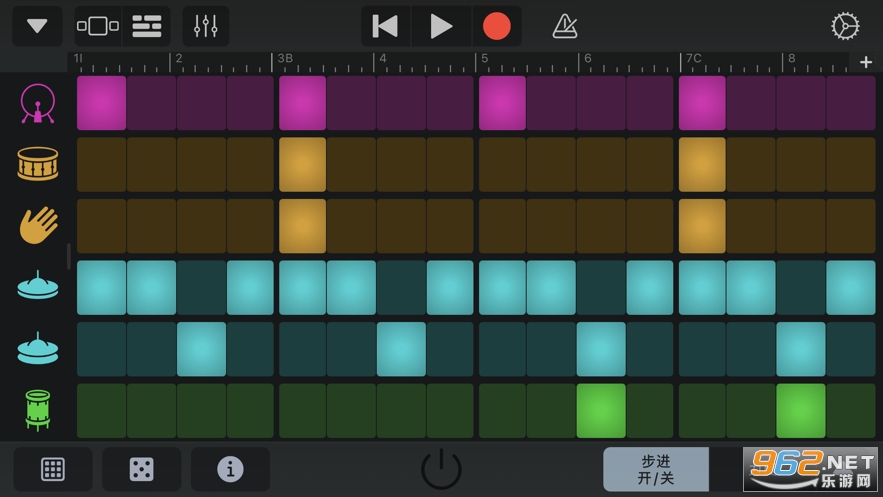The width and height of the screenshot is (883, 497).
Task: Switch to tracks view button
Action: pyautogui.click(x=147, y=26)
